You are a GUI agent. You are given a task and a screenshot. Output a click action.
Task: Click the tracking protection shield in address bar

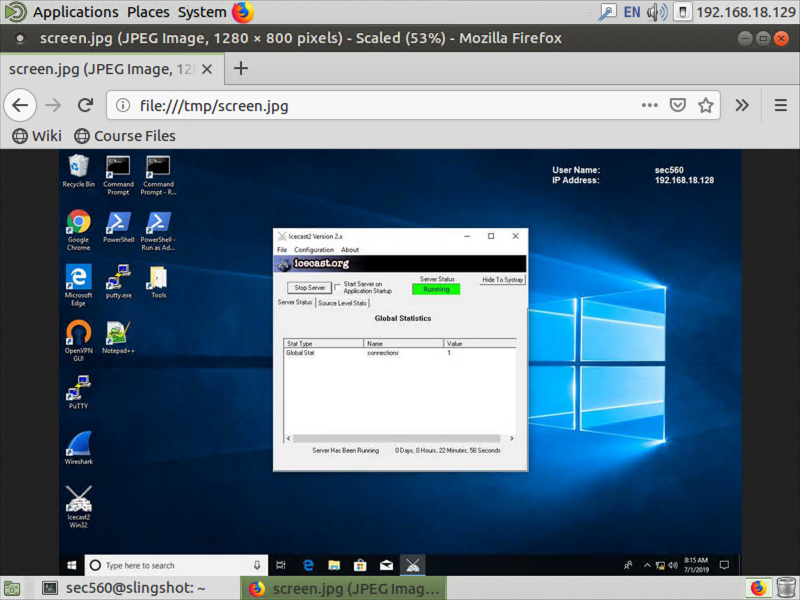(x=677, y=104)
